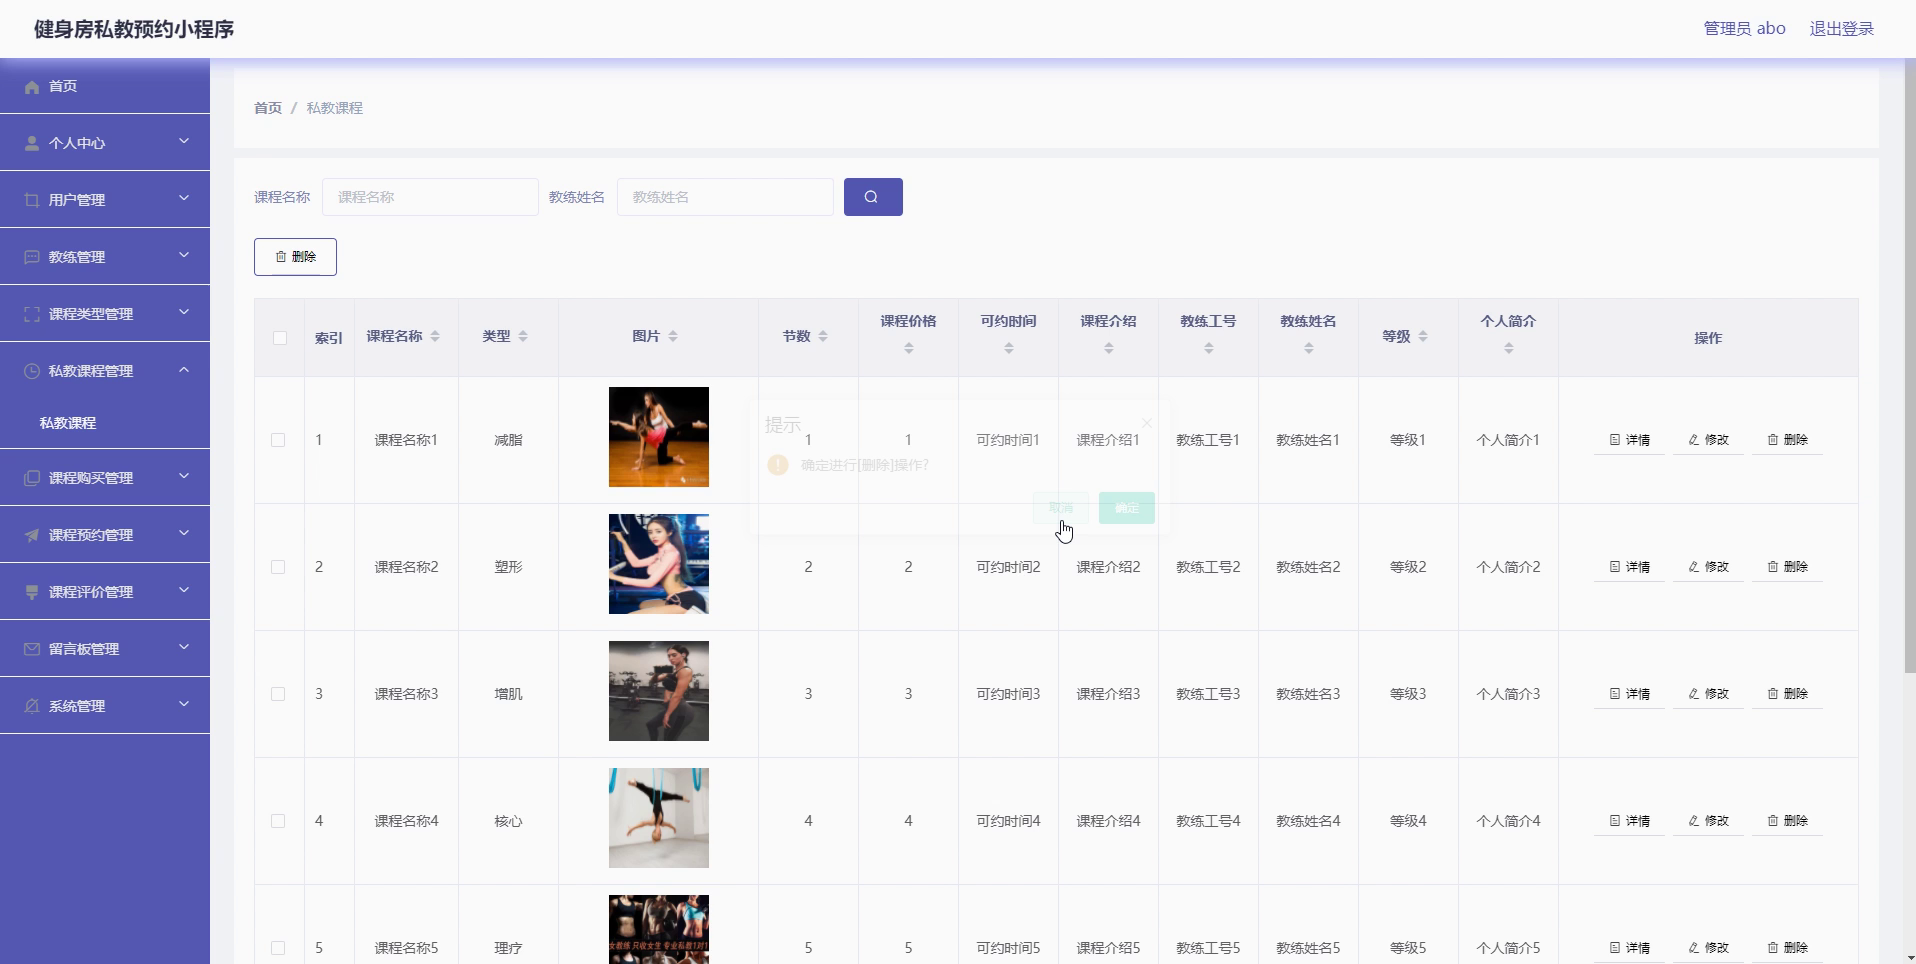Toggle the select-all checkbox in table header

(280, 338)
